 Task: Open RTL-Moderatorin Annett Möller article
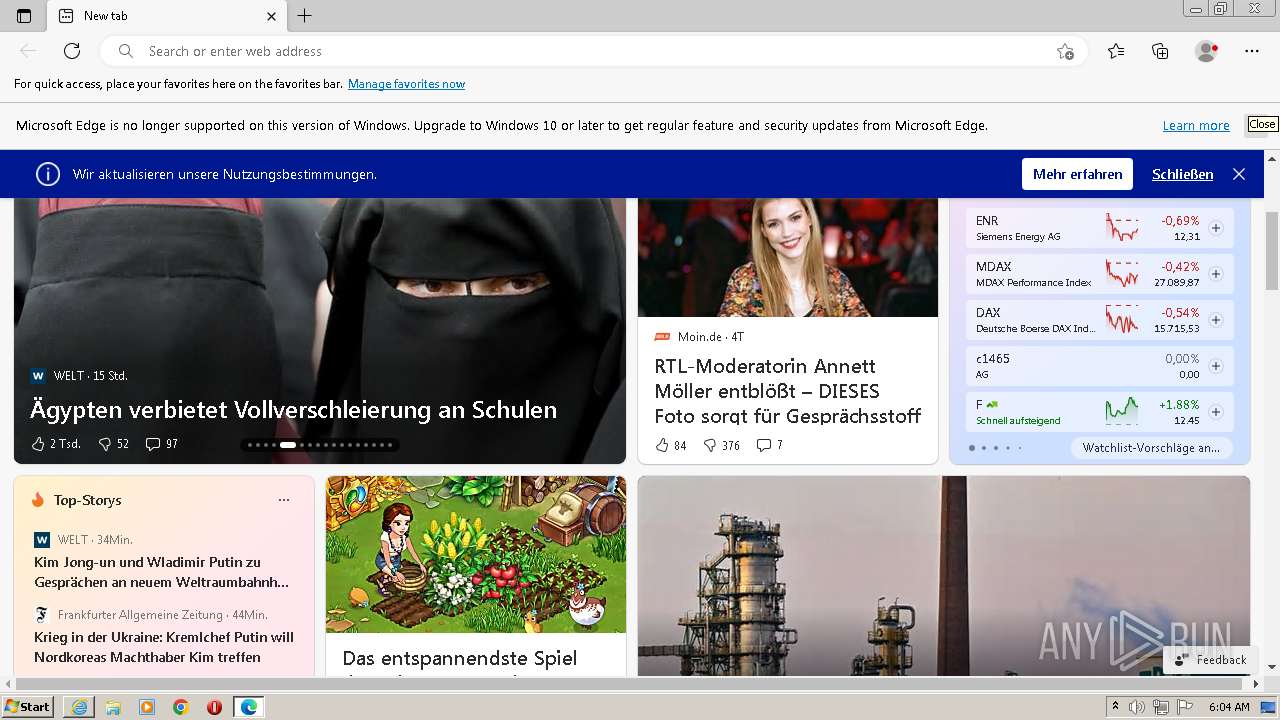click(x=788, y=391)
